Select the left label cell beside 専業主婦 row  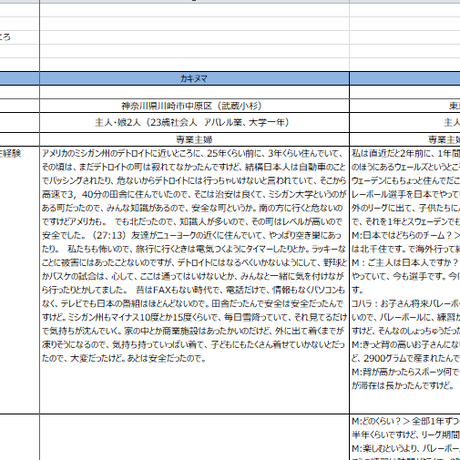pos(19,139)
